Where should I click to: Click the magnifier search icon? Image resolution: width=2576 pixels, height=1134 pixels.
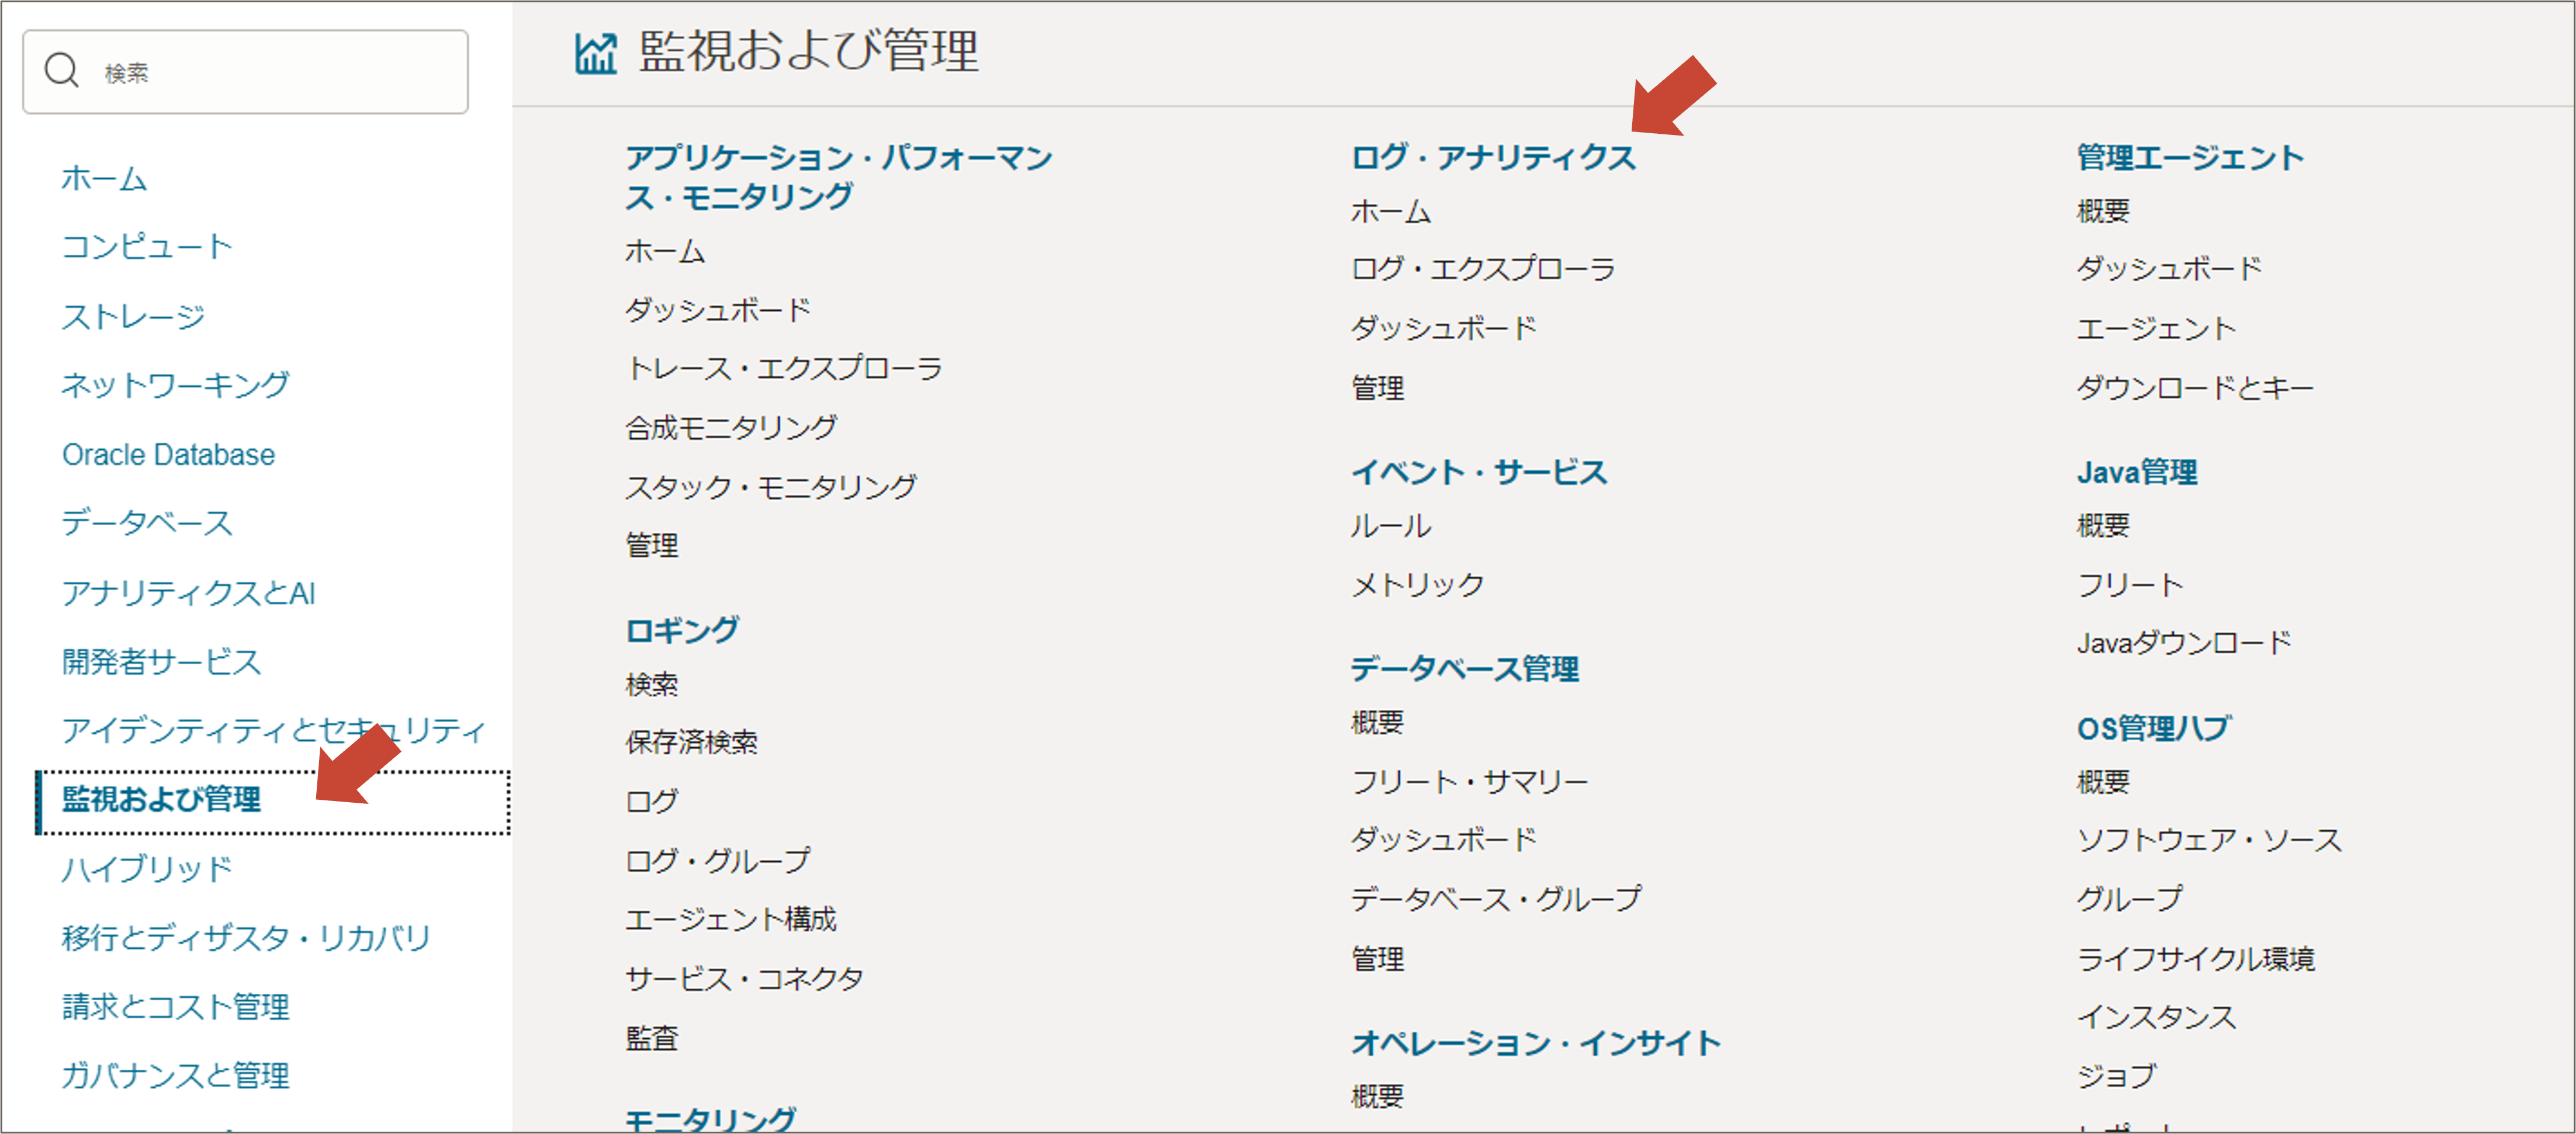click(61, 71)
